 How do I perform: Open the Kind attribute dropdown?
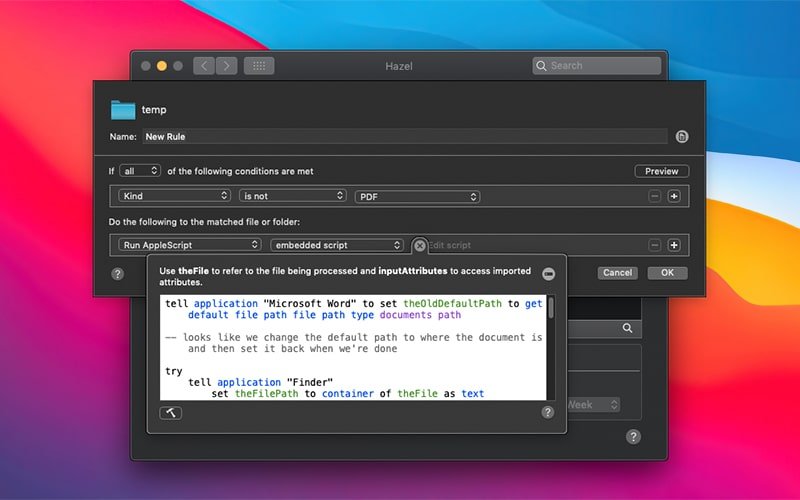[173, 196]
